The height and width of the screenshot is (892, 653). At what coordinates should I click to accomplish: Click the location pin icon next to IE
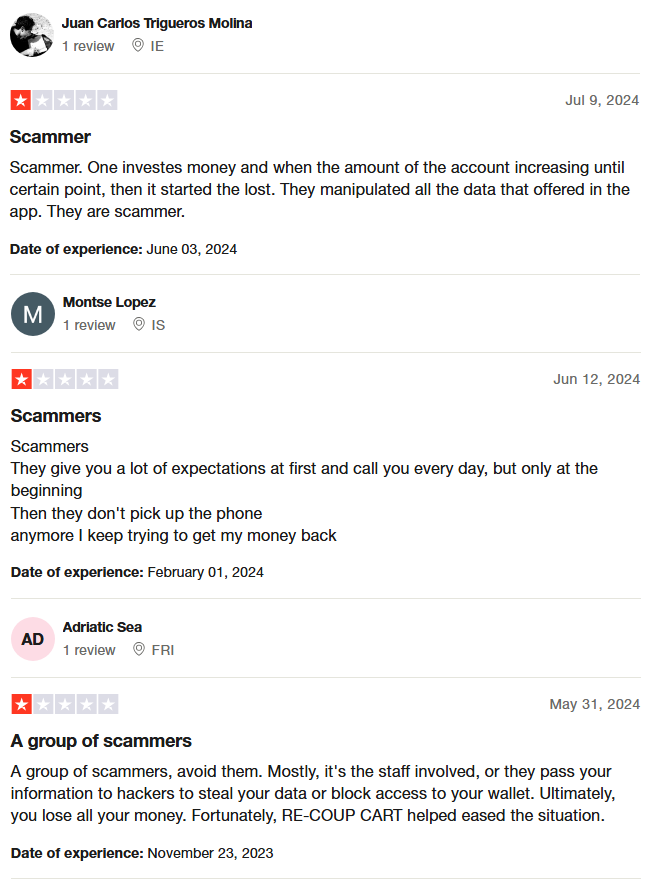click(138, 46)
